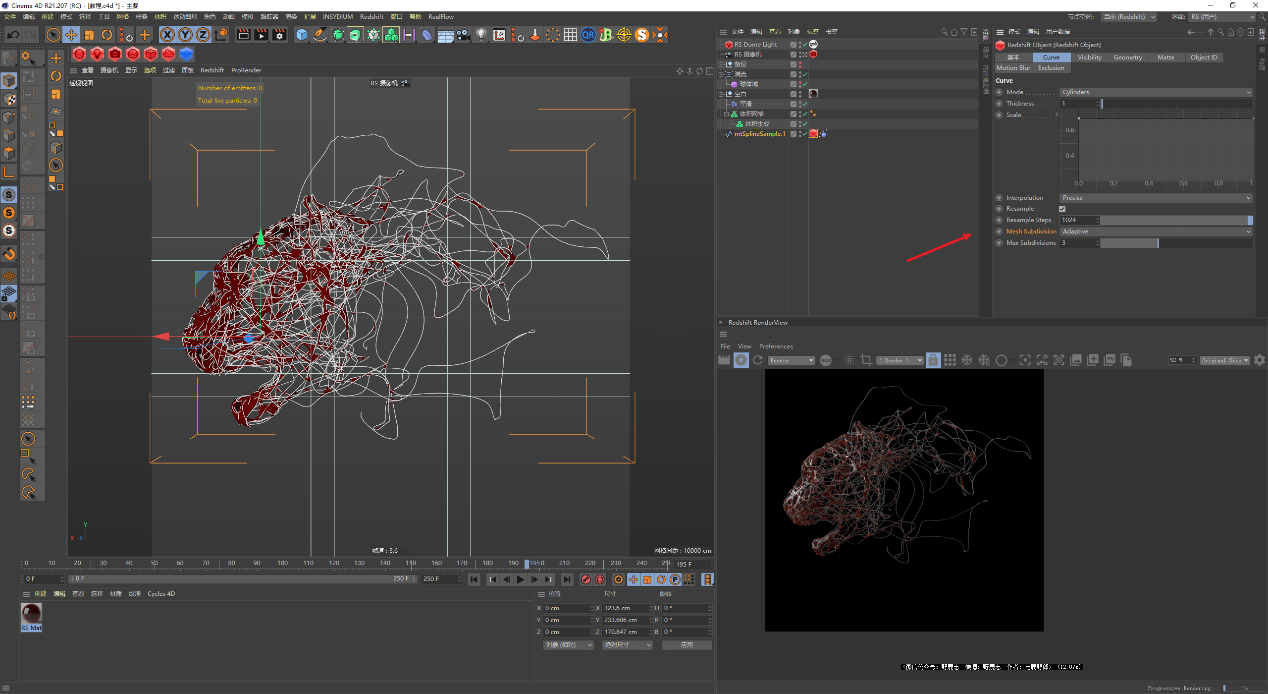The height and width of the screenshot is (694, 1268).
Task: Switch to the Geometry tab
Action: 1127,57
